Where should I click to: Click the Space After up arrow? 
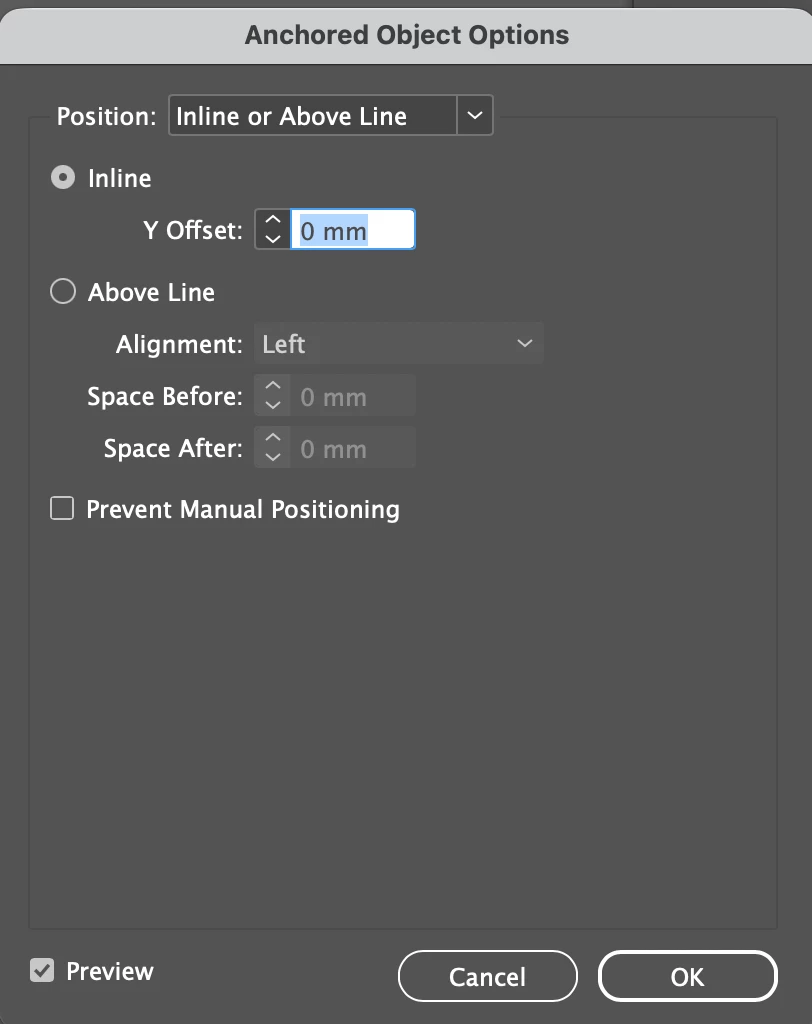click(272, 438)
